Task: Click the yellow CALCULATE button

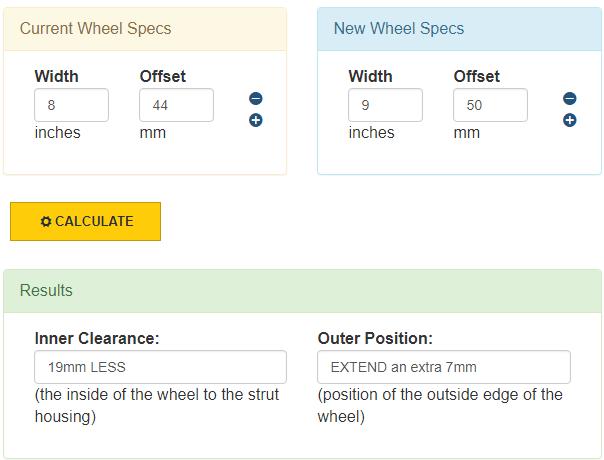Action: (x=86, y=222)
